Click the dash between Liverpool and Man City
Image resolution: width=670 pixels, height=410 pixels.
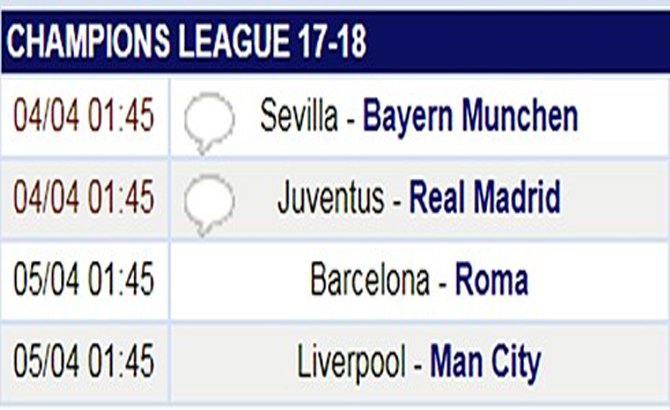click(x=418, y=366)
